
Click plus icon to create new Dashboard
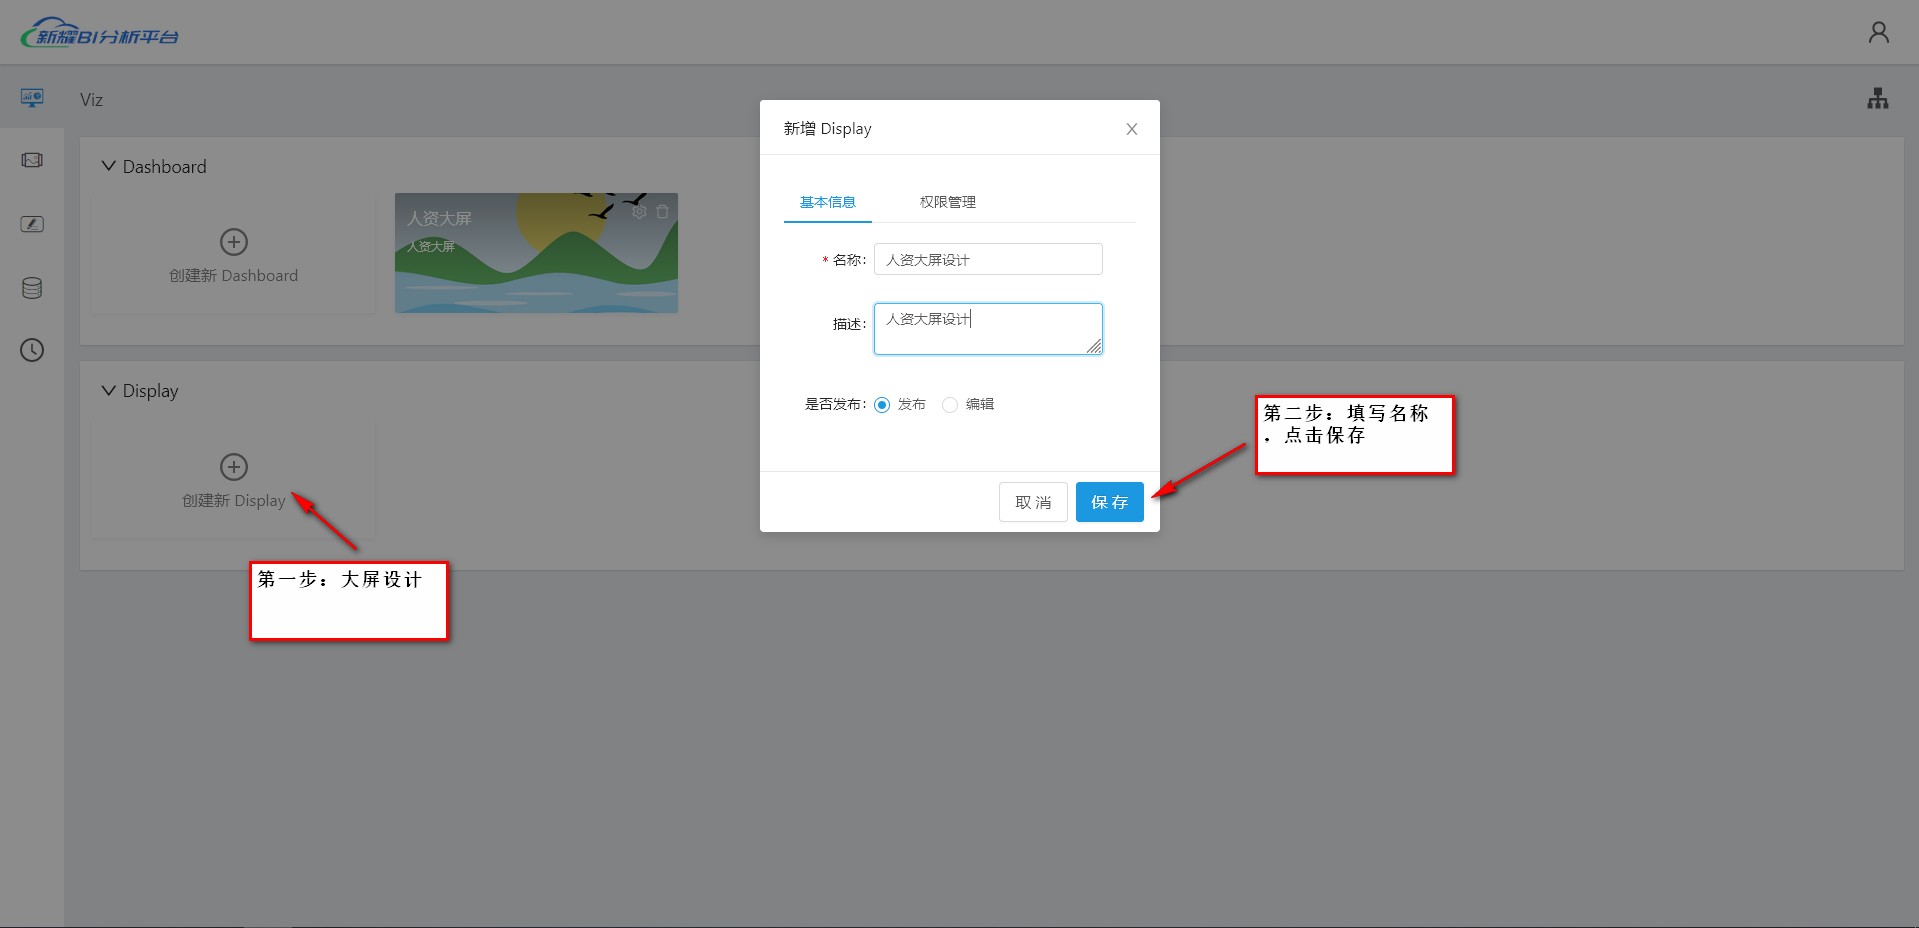234,242
